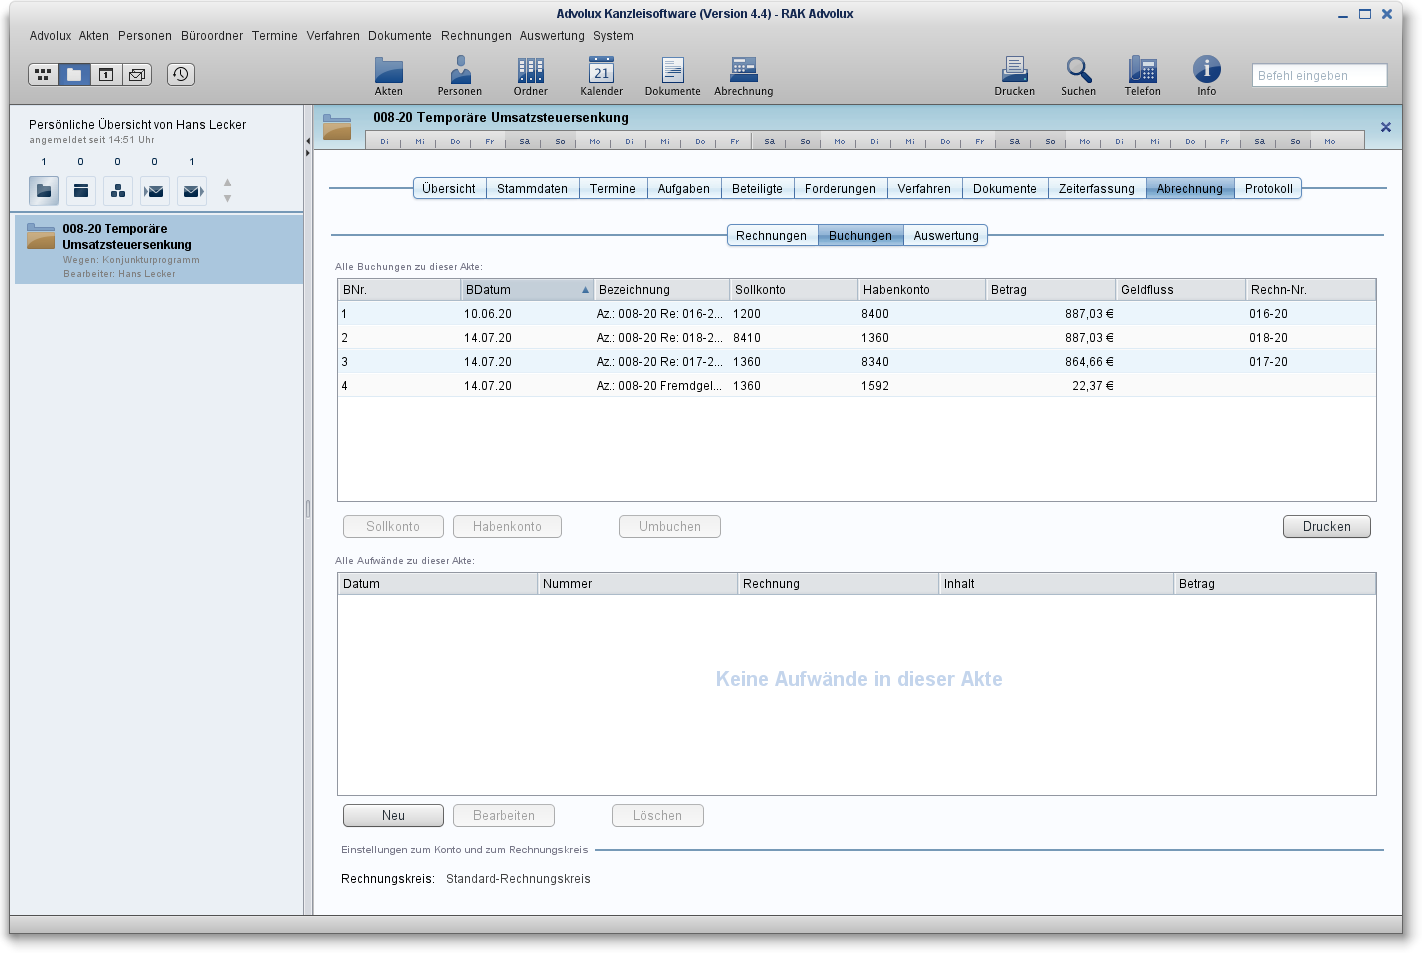This screenshot has height=953, width=1422.
Task: Open the Büroordner menu
Action: click(212, 36)
